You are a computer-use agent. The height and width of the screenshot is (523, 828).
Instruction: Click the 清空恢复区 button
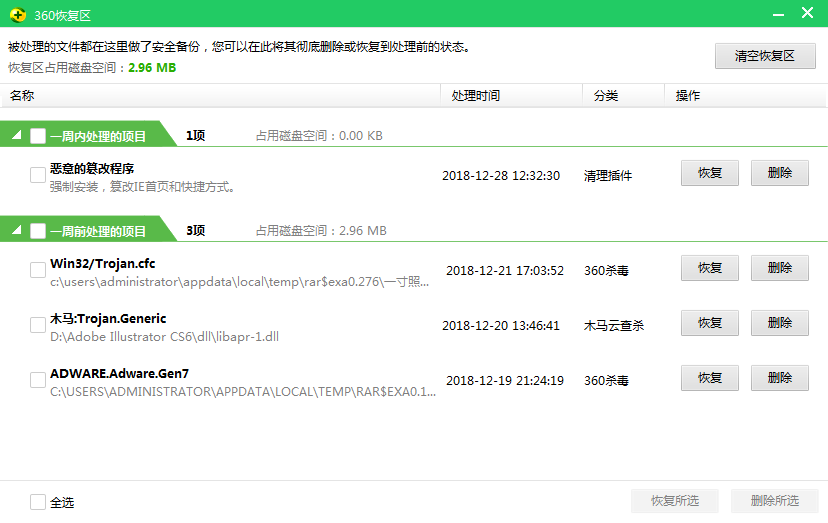(765, 56)
